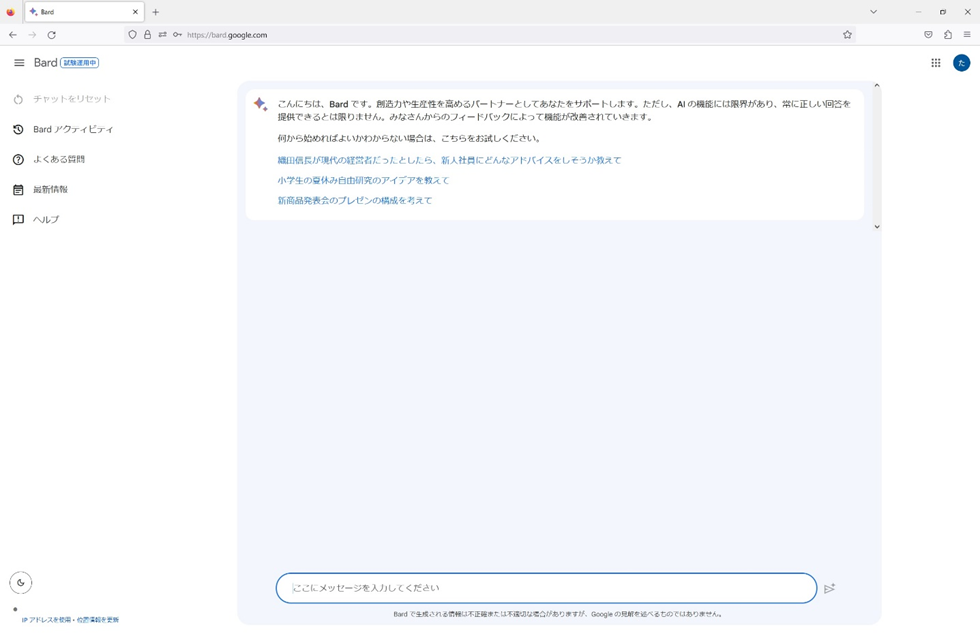The image size is (980, 638).
Task: Click the 小学生の夏休み自由研究 suggestion link
Action: (363, 181)
